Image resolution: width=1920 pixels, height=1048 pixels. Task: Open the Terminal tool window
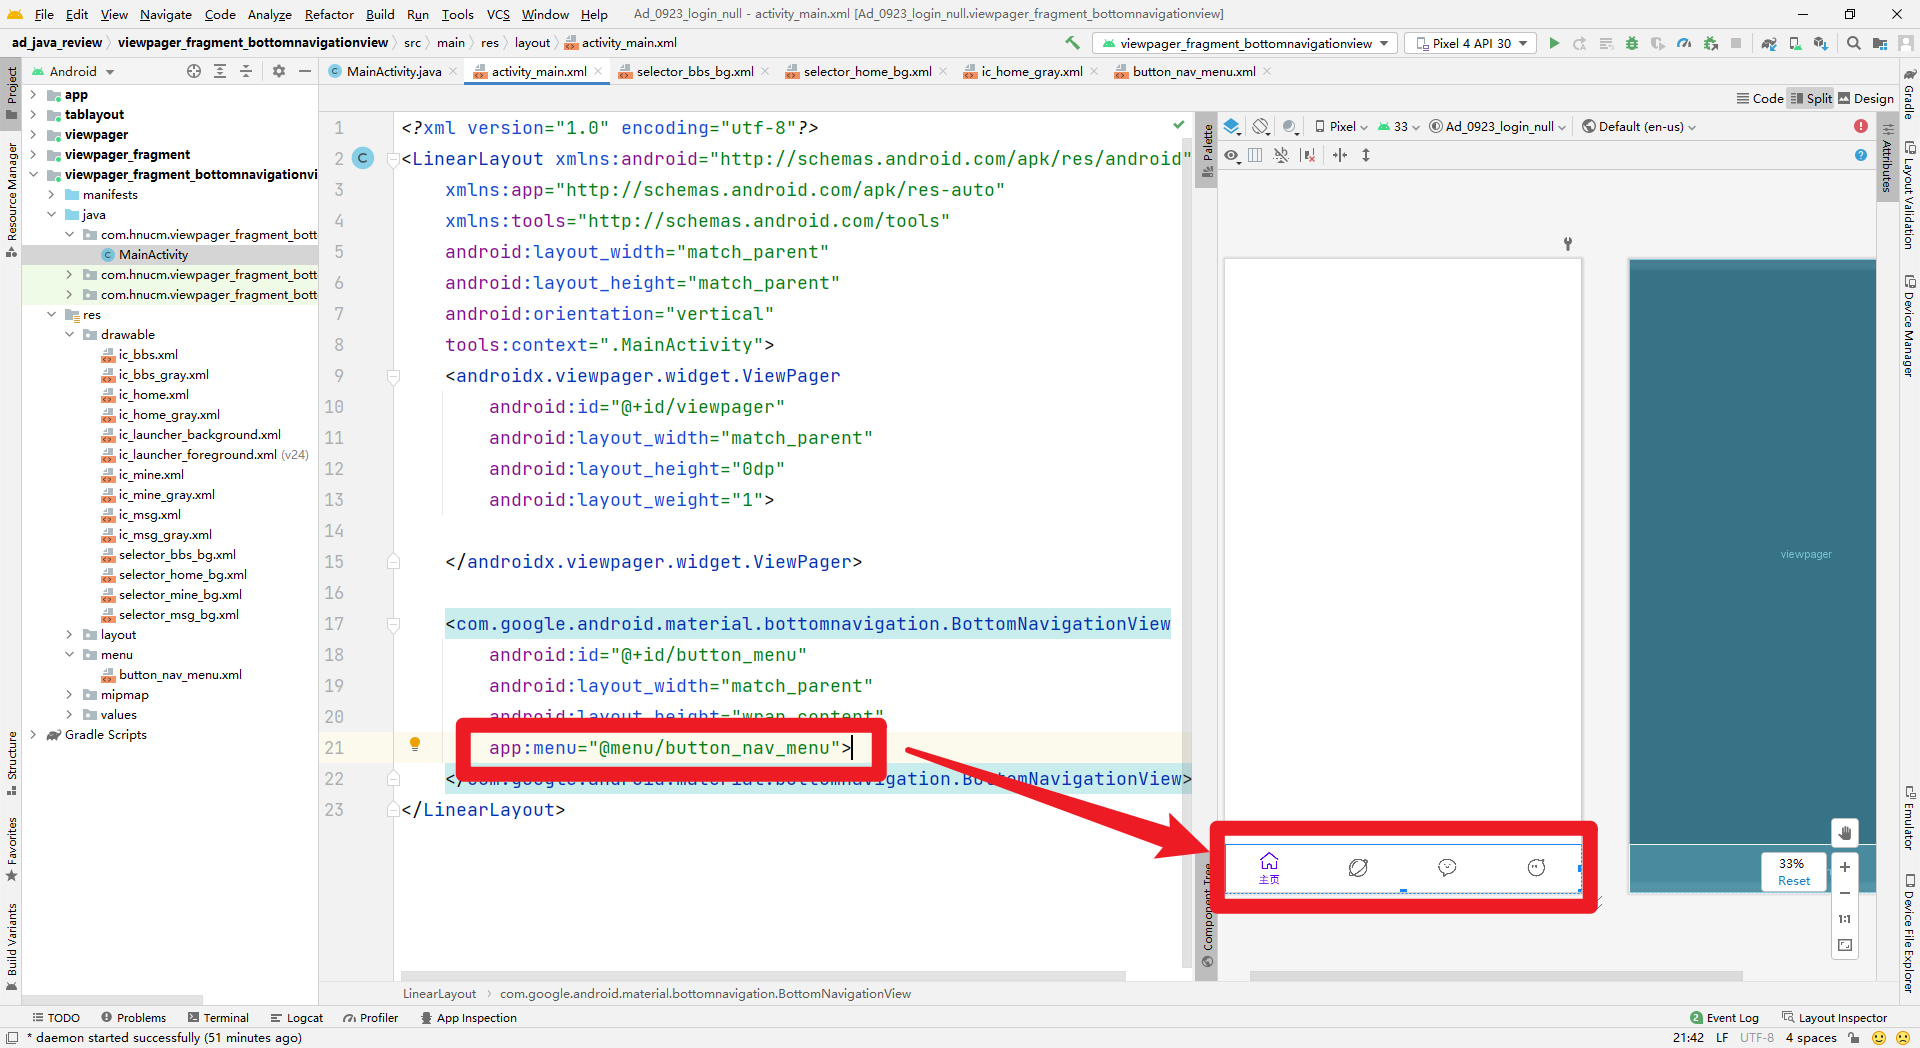tap(219, 1018)
